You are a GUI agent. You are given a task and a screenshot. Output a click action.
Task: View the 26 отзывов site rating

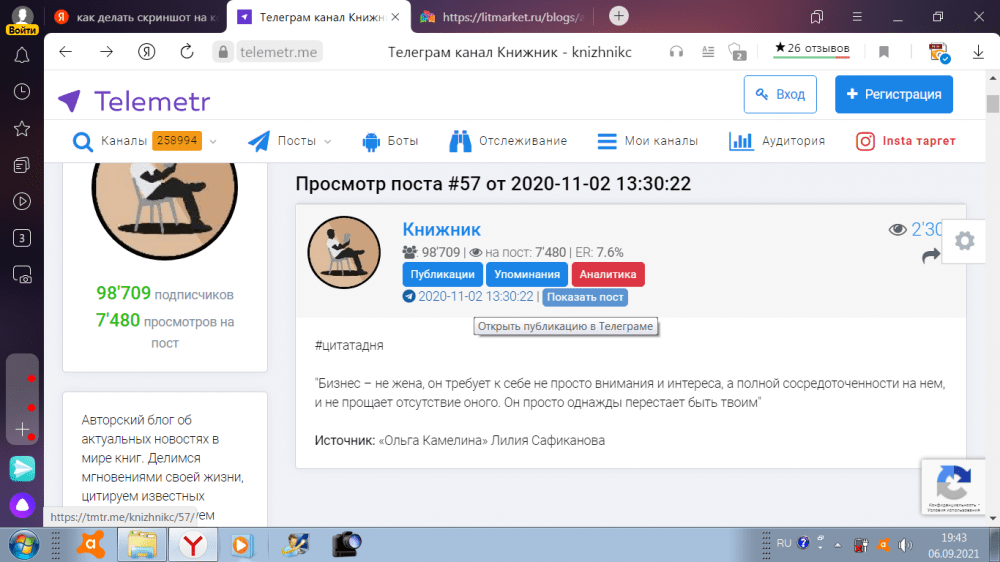[811, 48]
